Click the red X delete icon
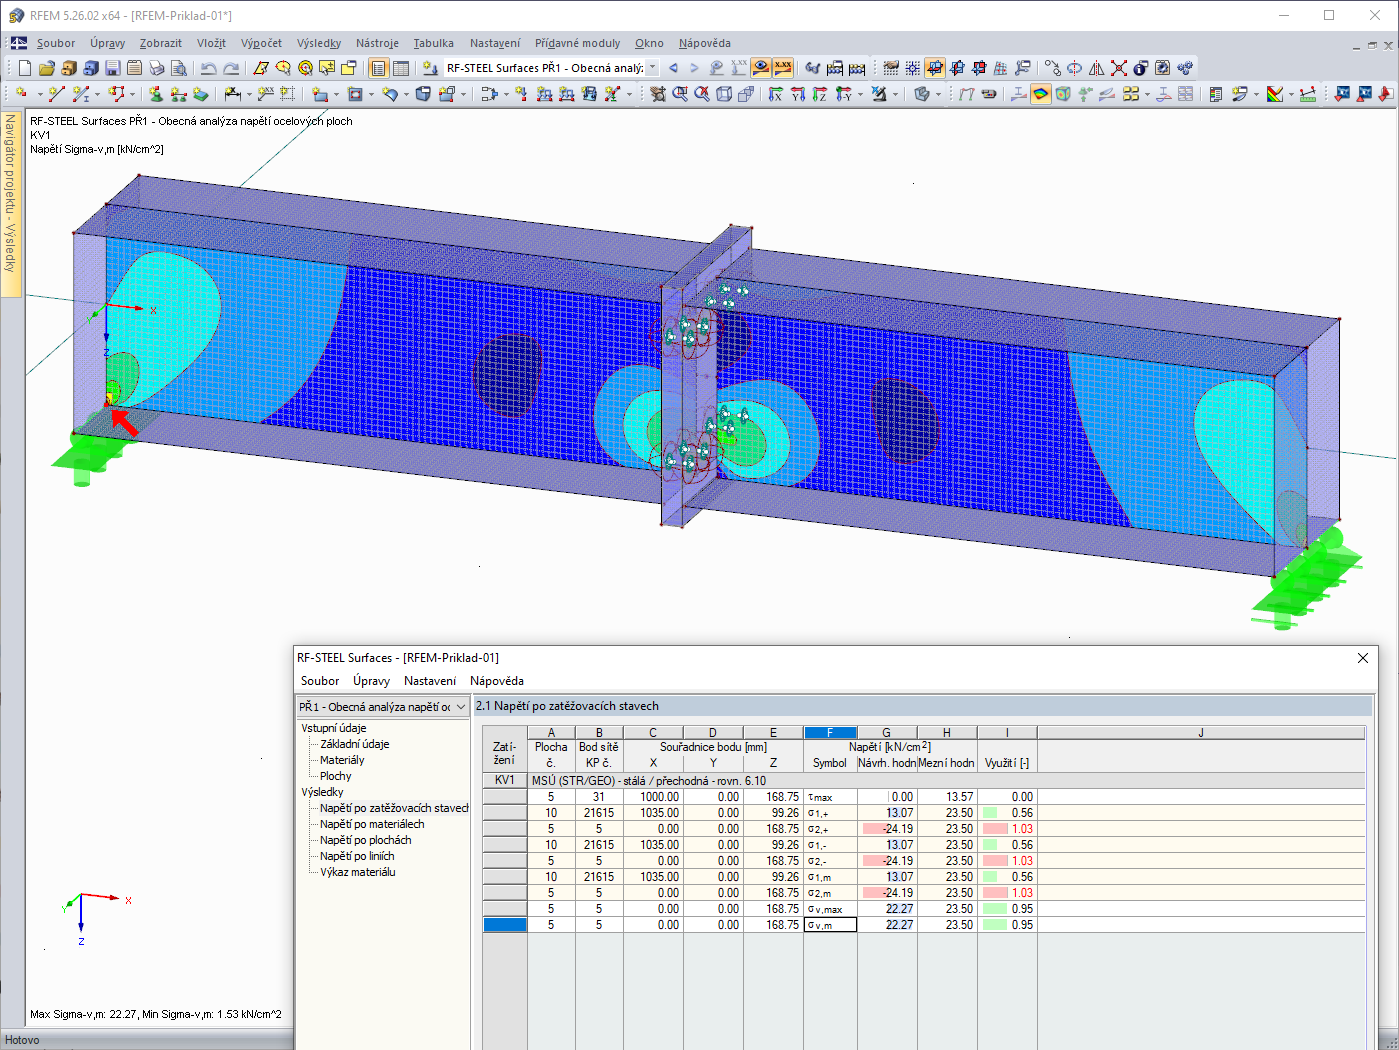Image resolution: width=1399 pixels, height=1050 pixels. coord(1119,68)
